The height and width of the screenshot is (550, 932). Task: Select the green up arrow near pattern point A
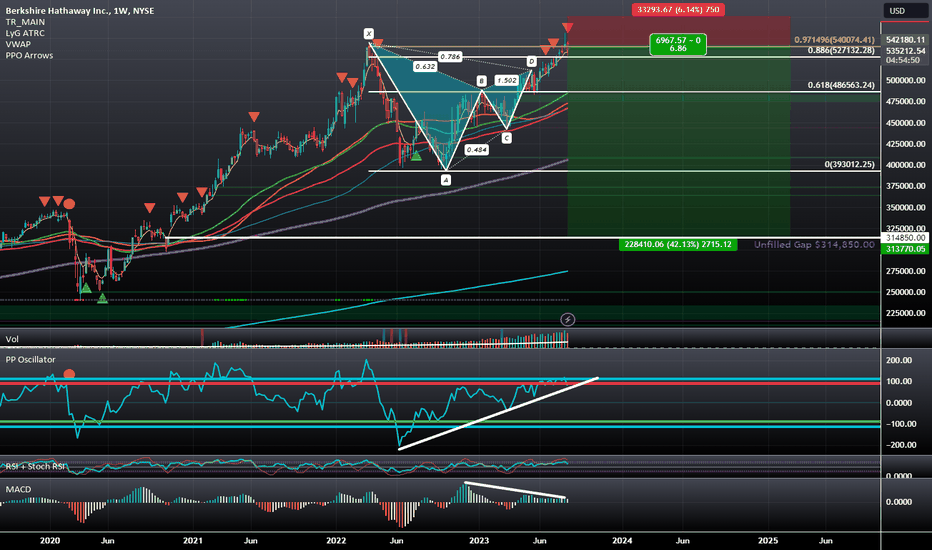click(x=416, y=155)
